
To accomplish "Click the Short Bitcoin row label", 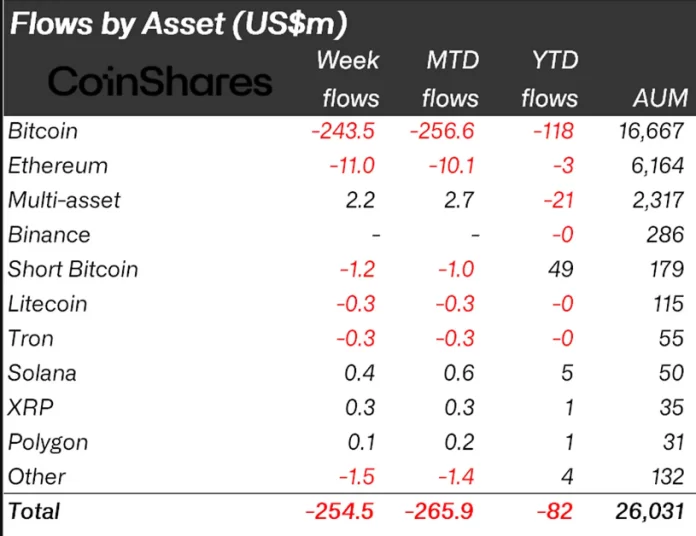I will coord(73,269).
